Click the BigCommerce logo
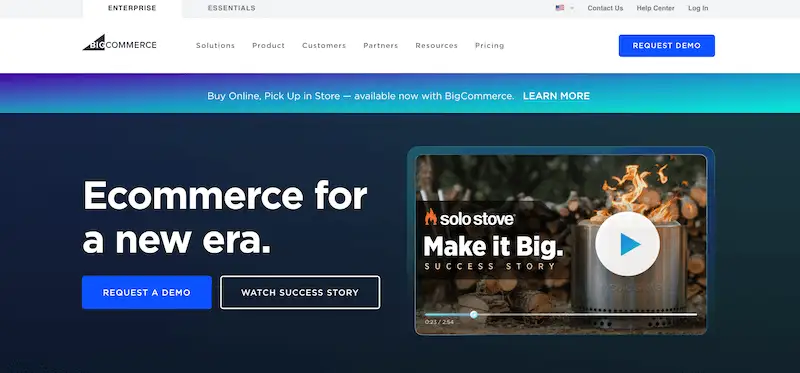The image size is (800, 373). pos(119,43)
